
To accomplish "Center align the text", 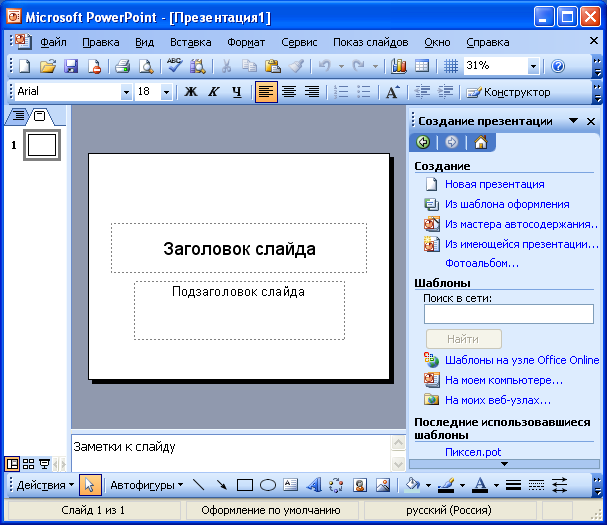I will (x=289, y=92).
